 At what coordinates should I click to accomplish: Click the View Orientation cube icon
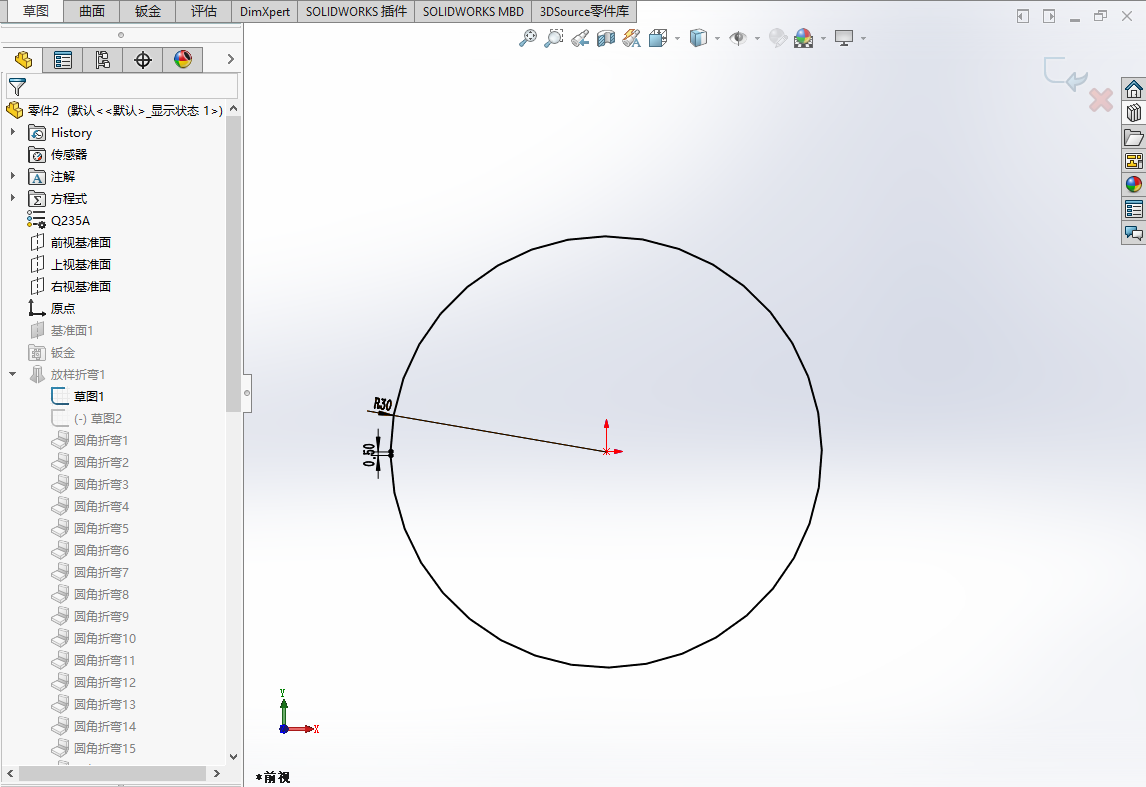pyautogui.click(x=658, y=38)
